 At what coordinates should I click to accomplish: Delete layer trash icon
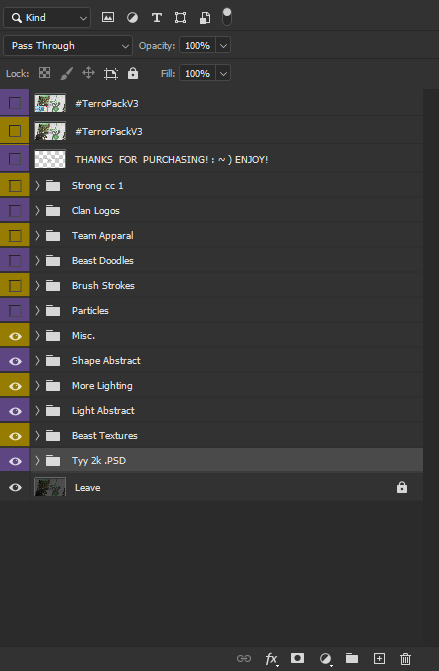tap(406, 659)
